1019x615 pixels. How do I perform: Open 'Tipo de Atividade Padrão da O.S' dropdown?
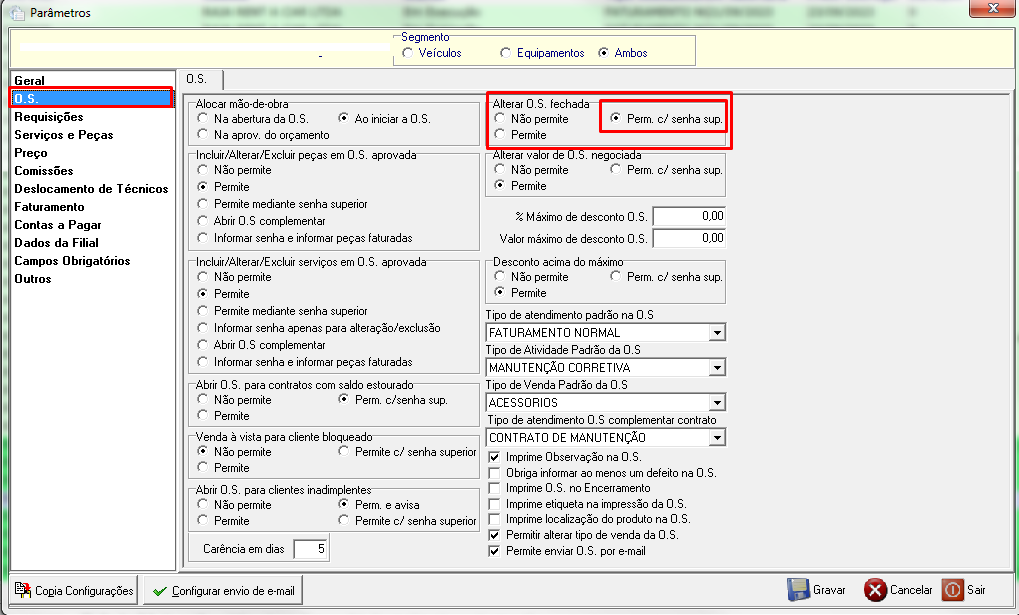(717, 368)
